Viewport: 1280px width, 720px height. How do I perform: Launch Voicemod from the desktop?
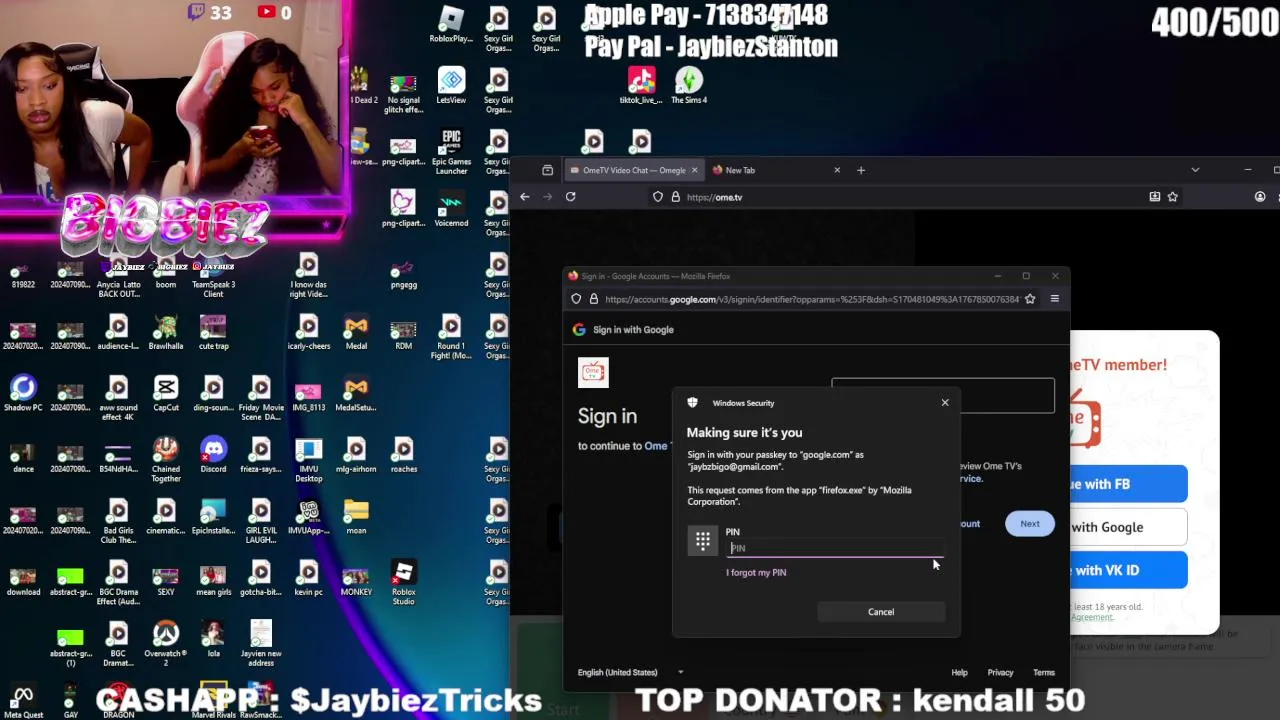[x=451, y=208]
